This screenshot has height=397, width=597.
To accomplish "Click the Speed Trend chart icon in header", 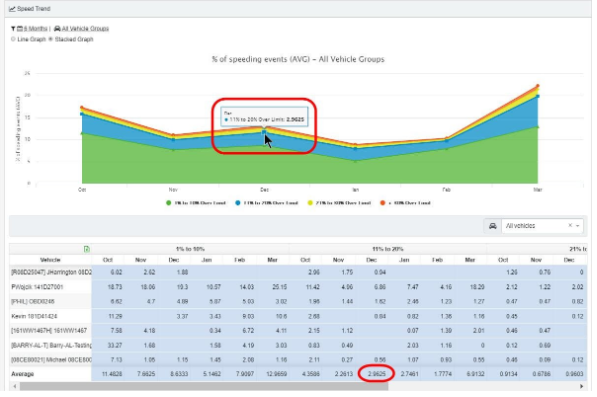I will tap(12, 9).
